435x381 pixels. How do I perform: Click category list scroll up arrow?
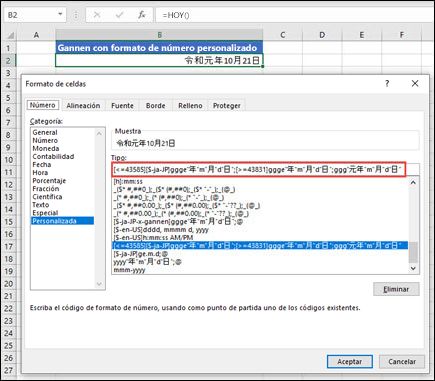[x=99, y=133]
